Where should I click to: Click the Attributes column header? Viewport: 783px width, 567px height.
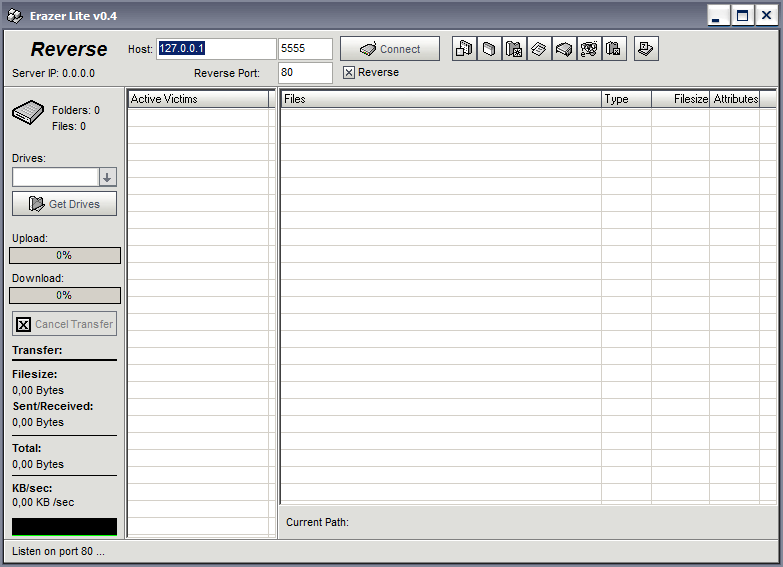(x=735, y=99)
